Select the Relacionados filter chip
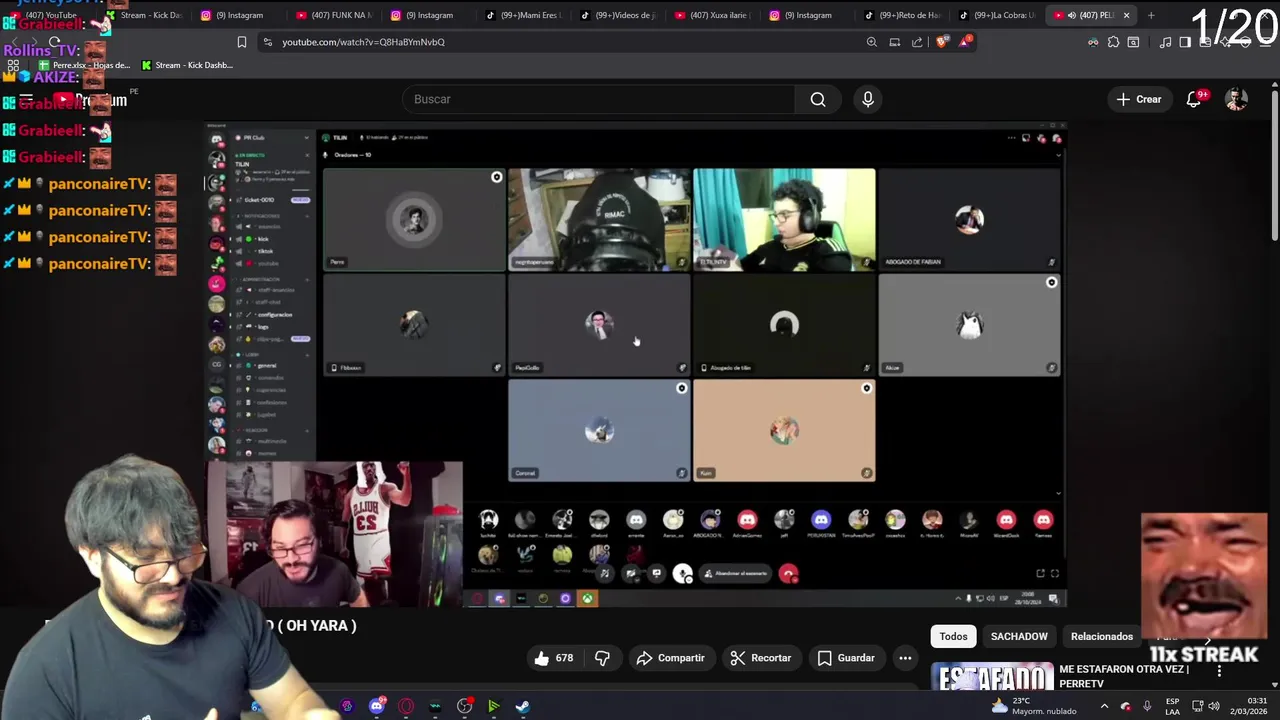This screenshot has width=1280, height=720. (1102, 636)
